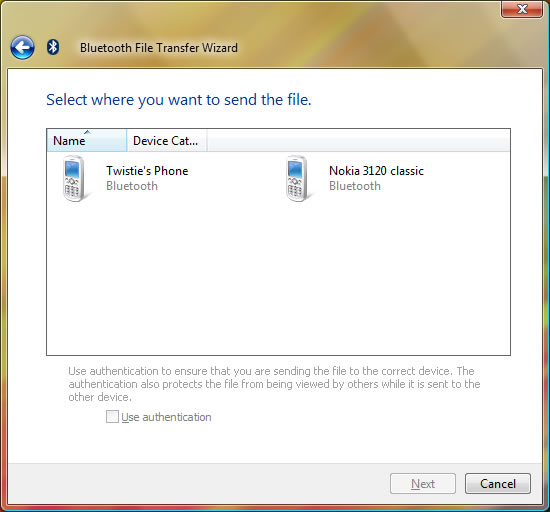The width and height of the screenshot is (550, 512).
Task: Click the Next button
Action: [423, 484]
